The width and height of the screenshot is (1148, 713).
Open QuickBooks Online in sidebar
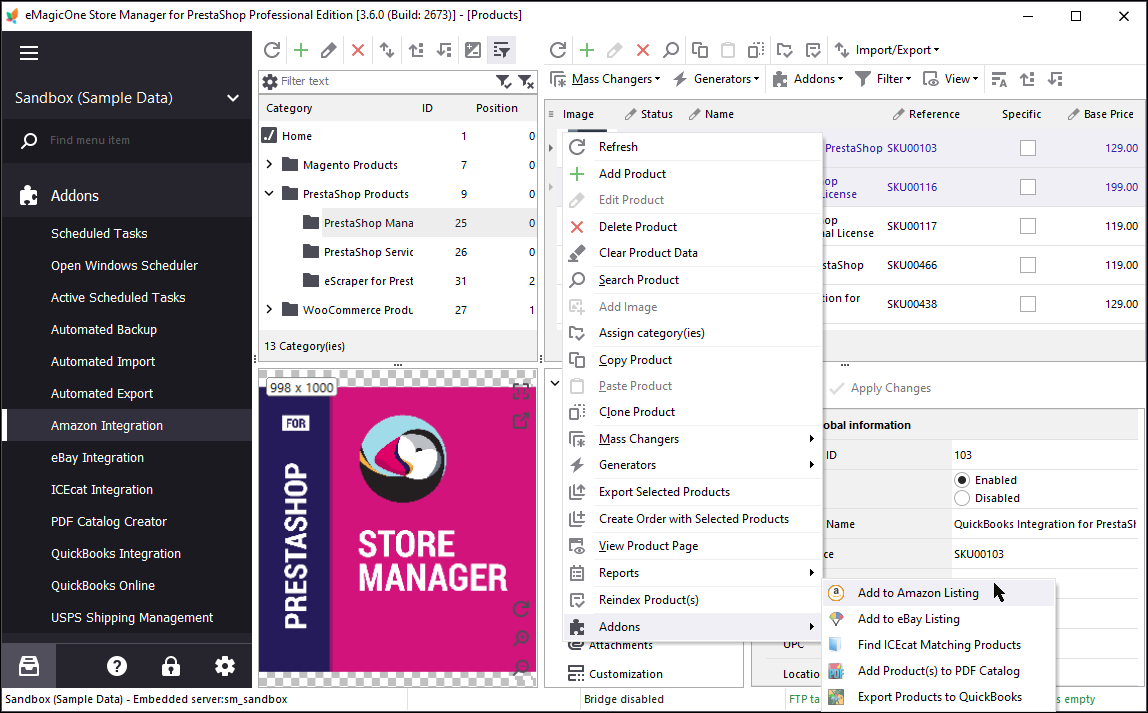(127, 586)
